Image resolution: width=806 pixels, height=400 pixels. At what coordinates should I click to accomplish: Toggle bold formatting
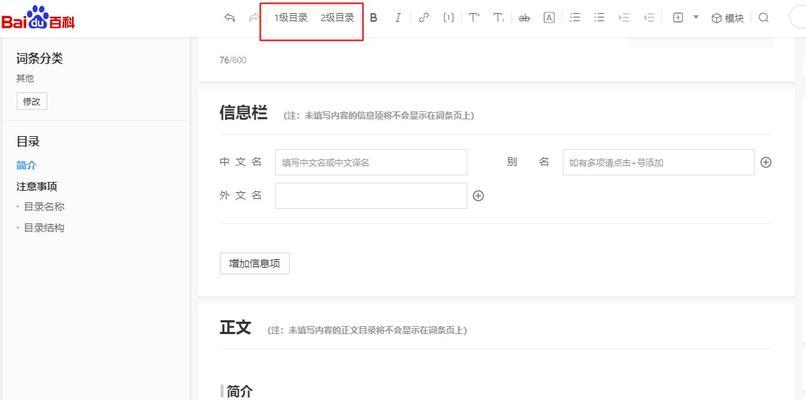pos(374,18)
